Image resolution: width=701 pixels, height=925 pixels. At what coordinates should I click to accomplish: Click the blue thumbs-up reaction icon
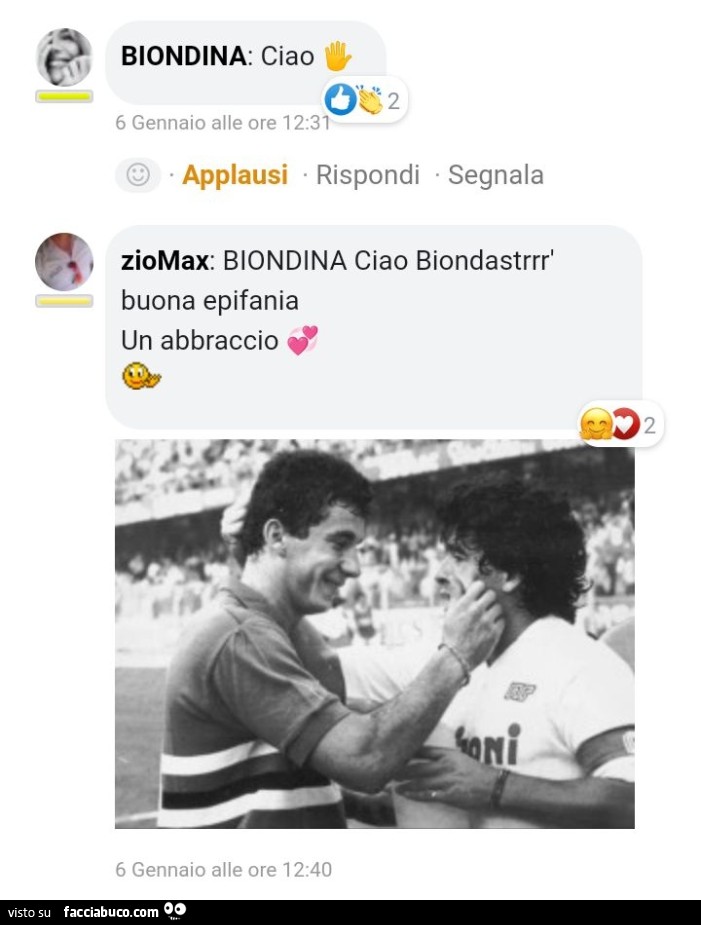point(341,99)
